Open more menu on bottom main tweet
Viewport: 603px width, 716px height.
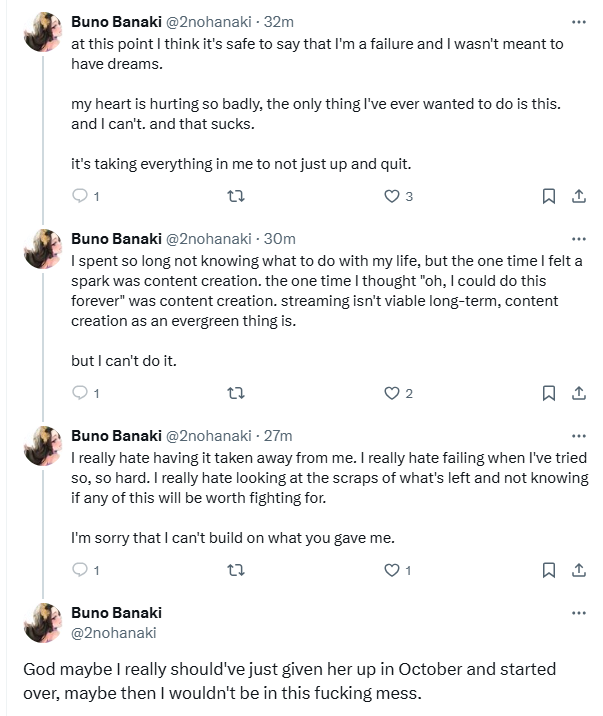tap(578, 613)
